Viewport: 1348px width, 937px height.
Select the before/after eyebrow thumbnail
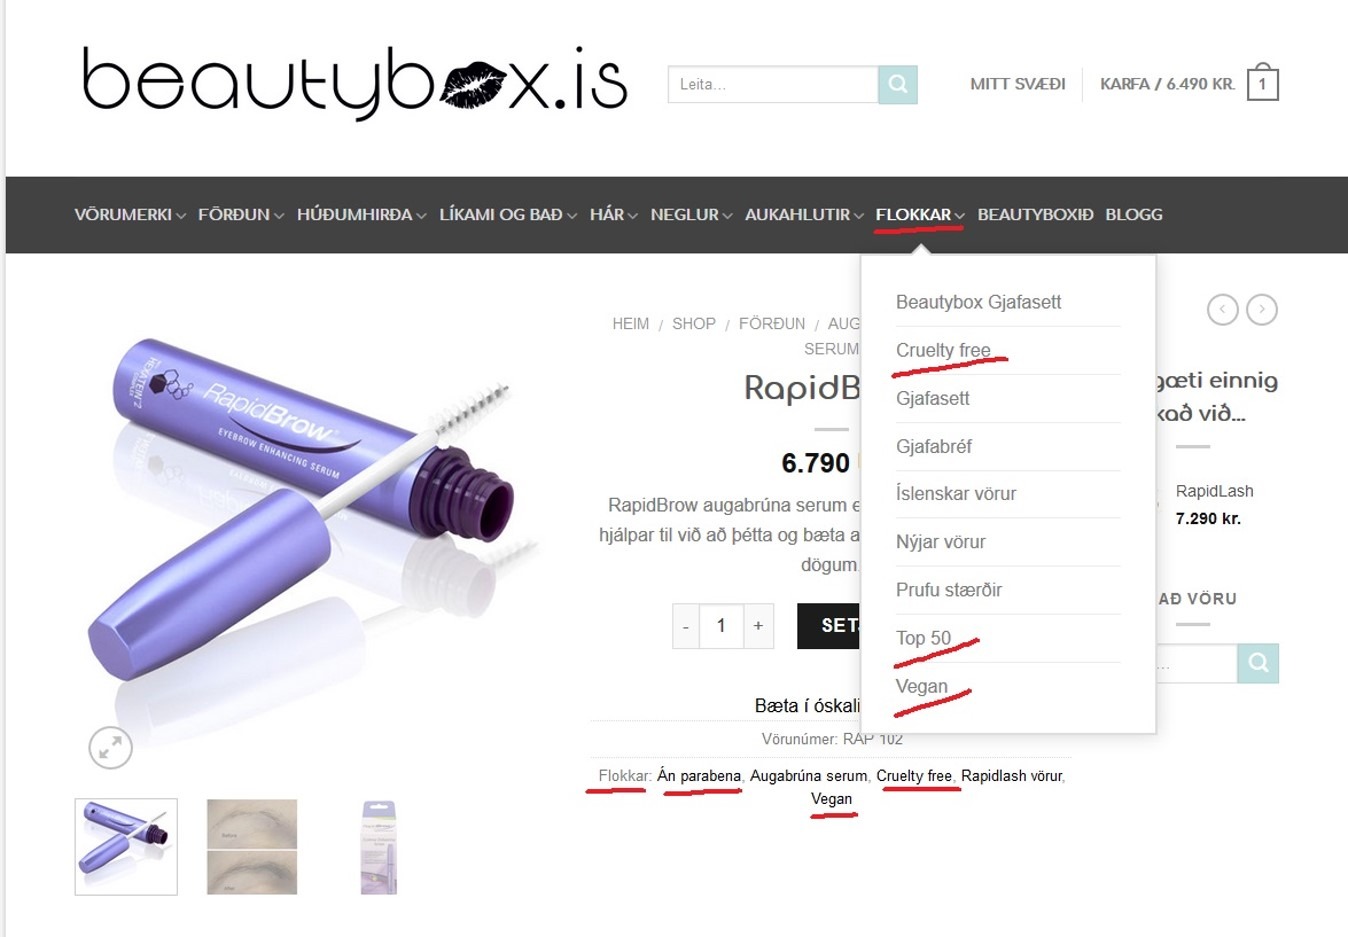(x=252, y=847)
